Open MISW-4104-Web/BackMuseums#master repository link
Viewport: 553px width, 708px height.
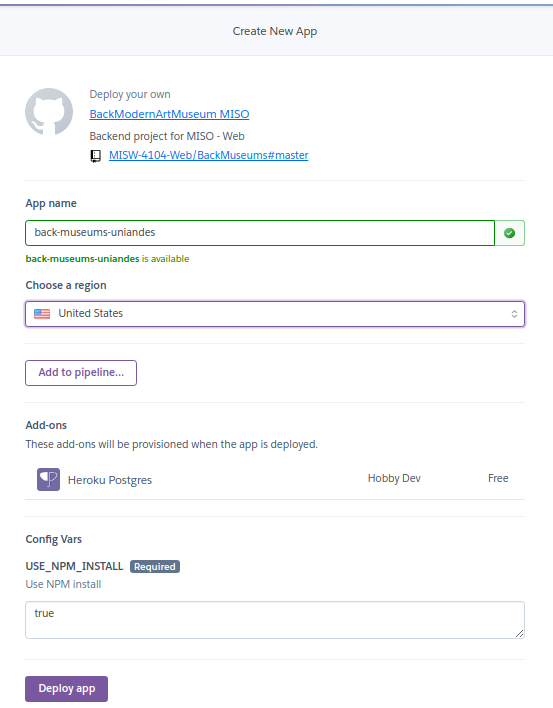pyautogui.click(x=209, y=155)
